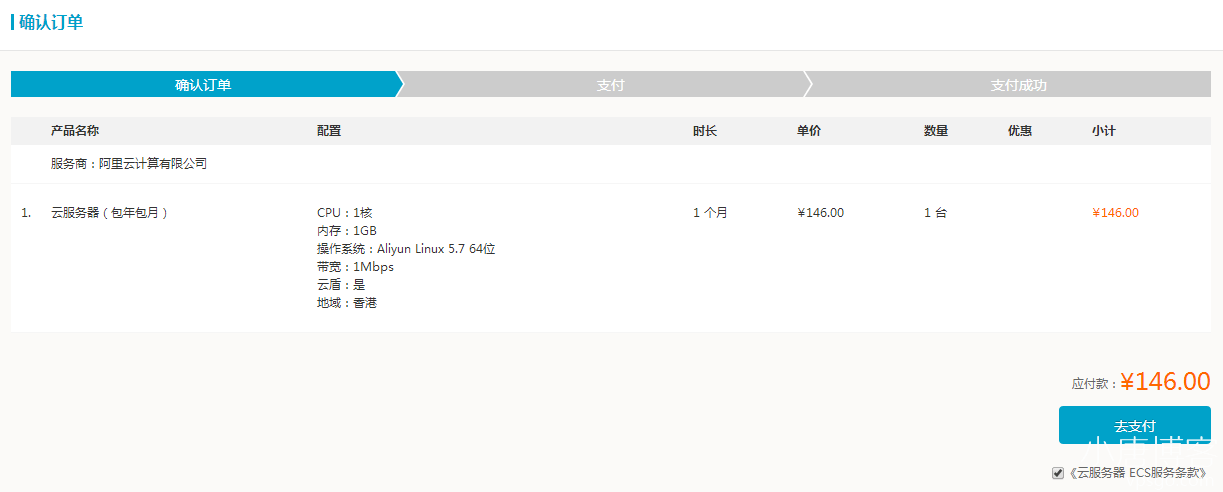1223x492 pixels.
Task: Select the 确认订单 progress step
Action: click(x=203, y=85)
